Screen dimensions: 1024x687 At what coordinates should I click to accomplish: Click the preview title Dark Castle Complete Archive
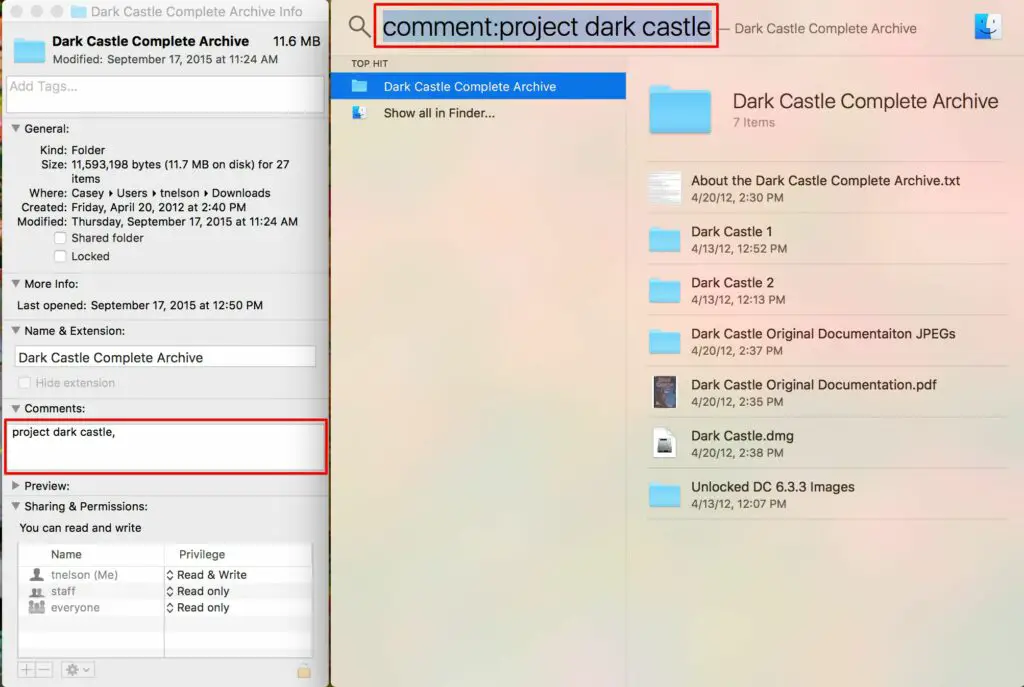pos(865,101)
